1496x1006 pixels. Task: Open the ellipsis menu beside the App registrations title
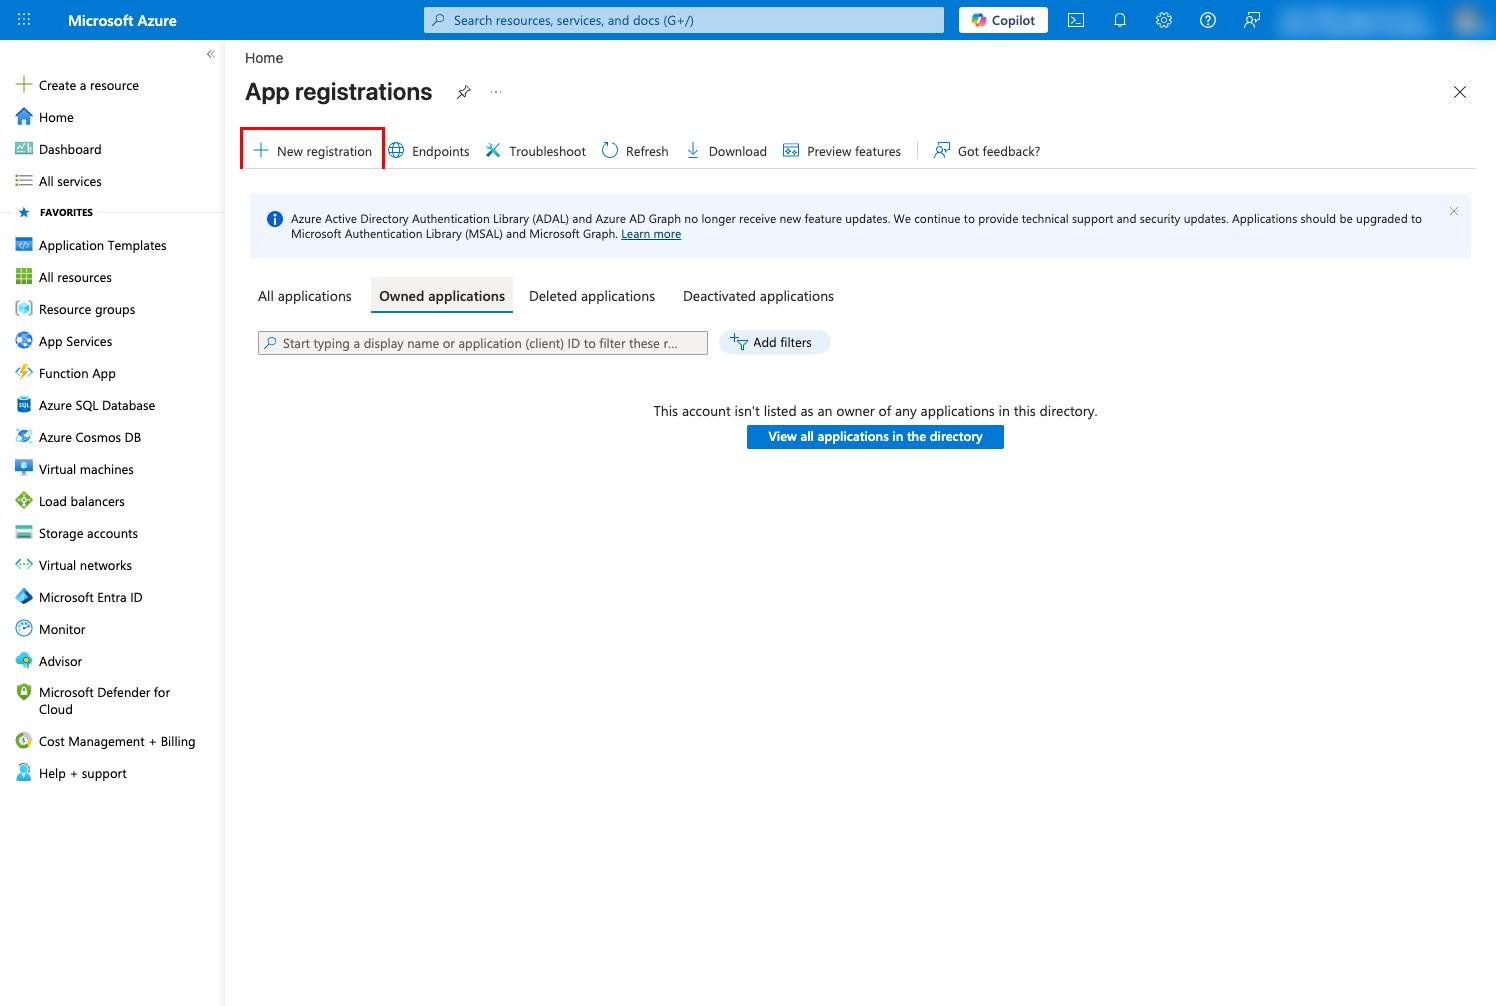point(496,92)
